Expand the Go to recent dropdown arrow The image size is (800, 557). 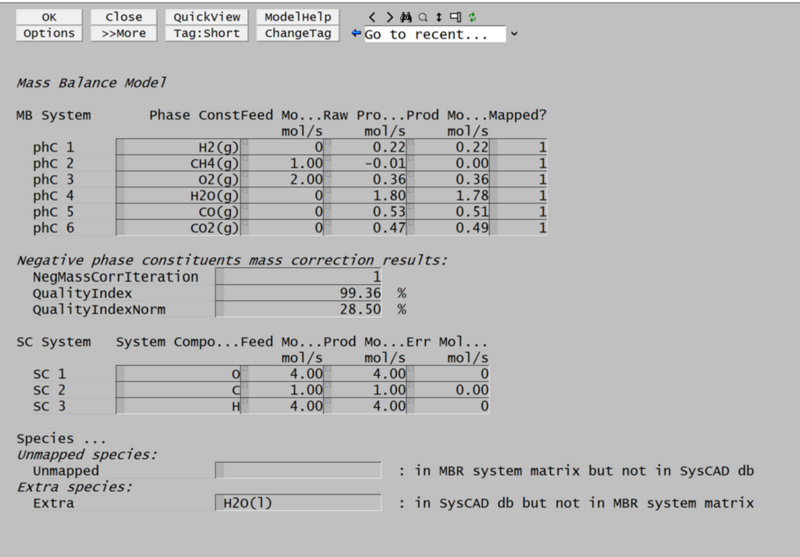click(x=514, y=34)
